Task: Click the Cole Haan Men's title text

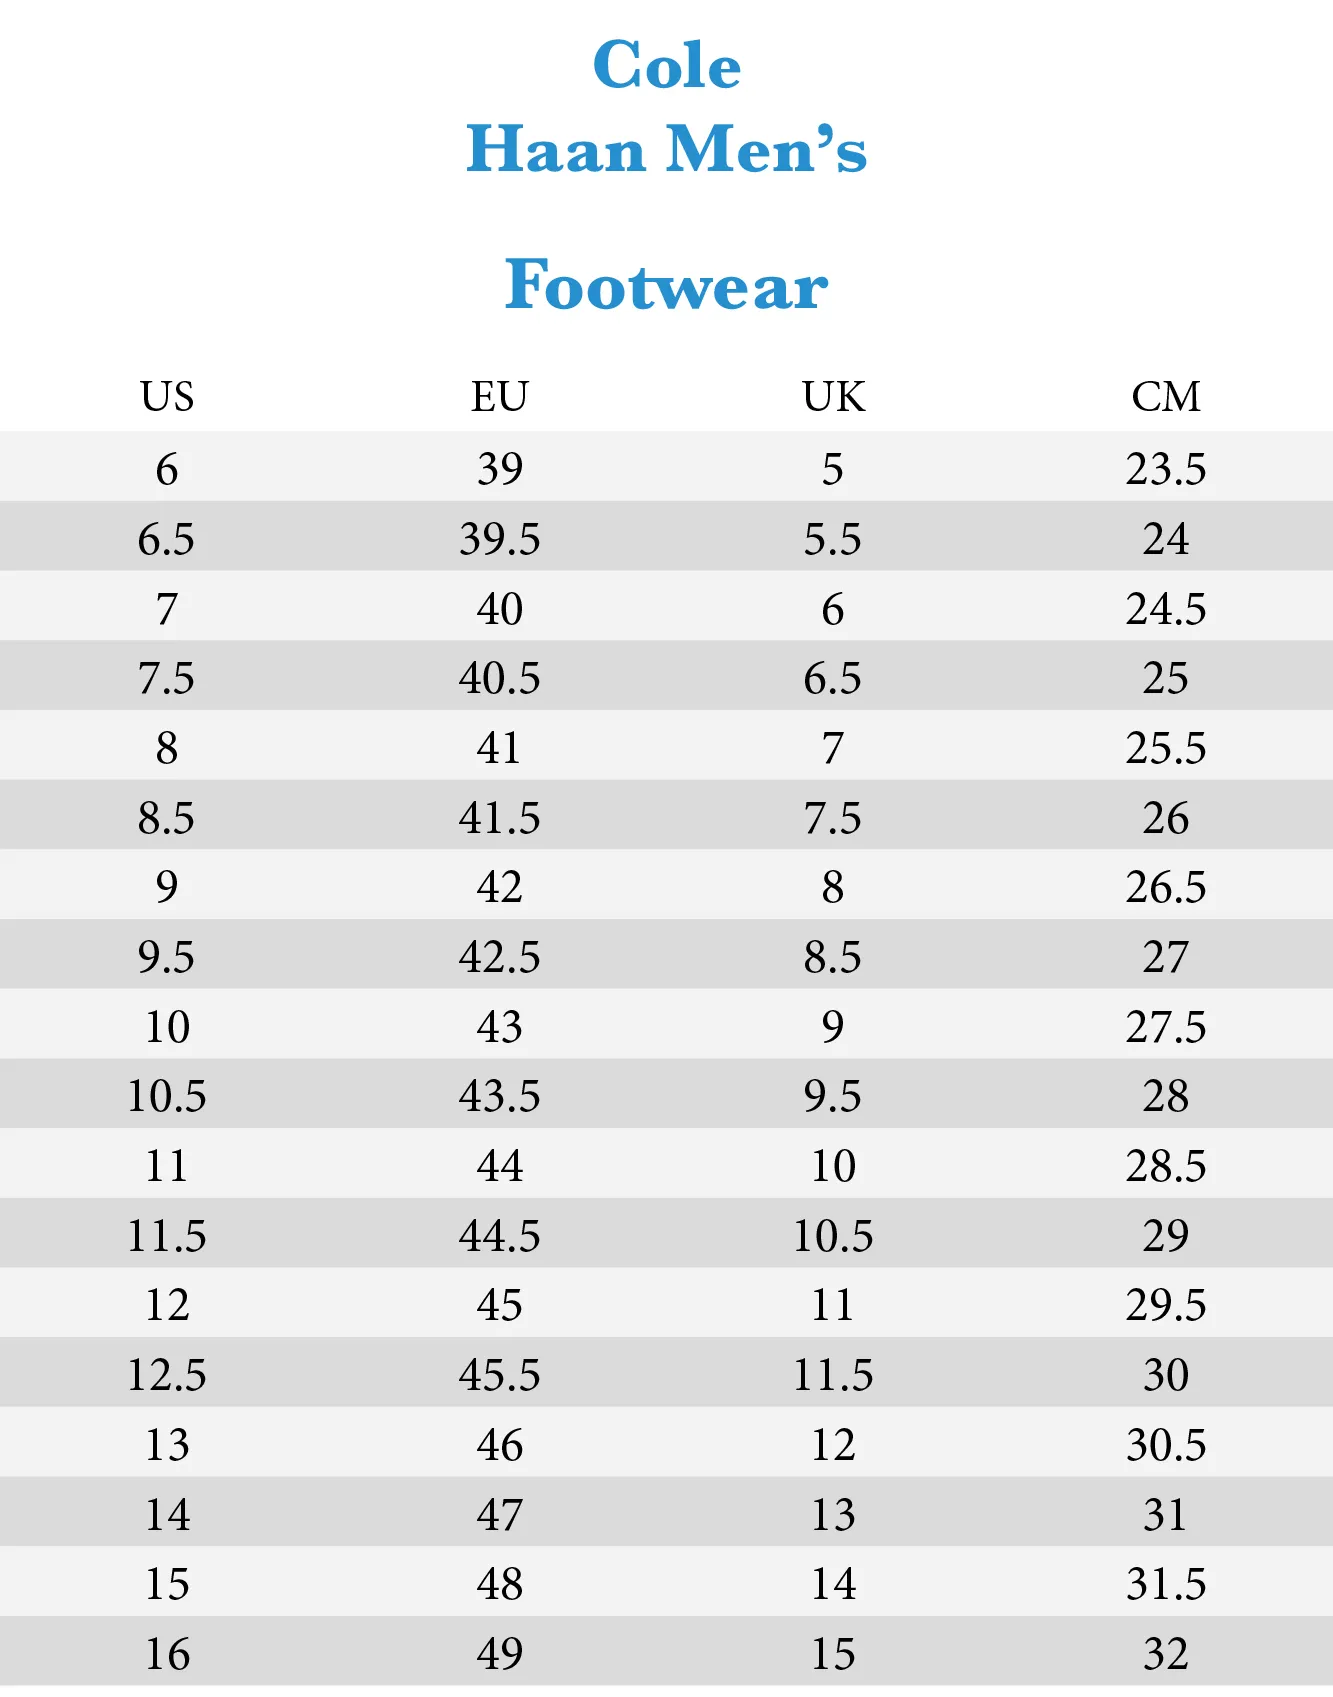Action: [x=667, y=107]
